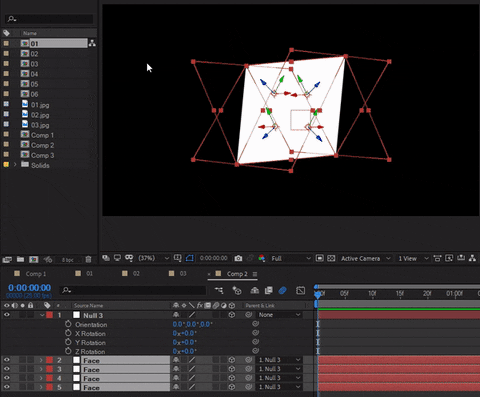Toggle shy switch for Face layer 3
Image resolution: width=480 pixels, height=397 pixels.
coord(176,369)
